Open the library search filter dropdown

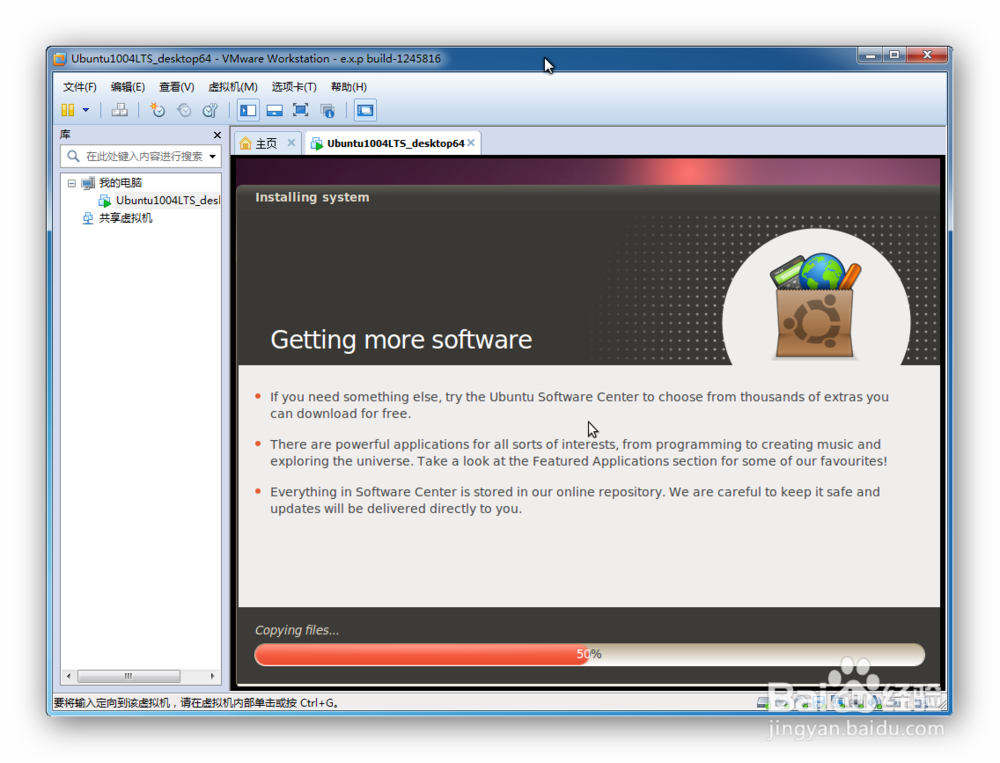[212, 156]
